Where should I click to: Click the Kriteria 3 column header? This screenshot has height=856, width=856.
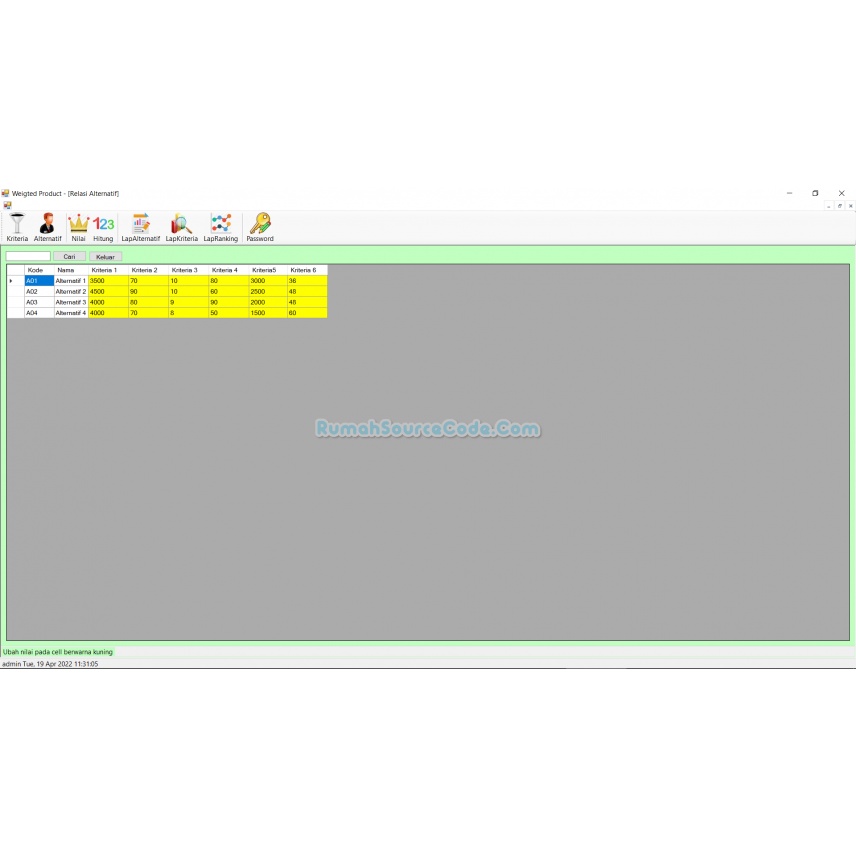tap(188, 270)
